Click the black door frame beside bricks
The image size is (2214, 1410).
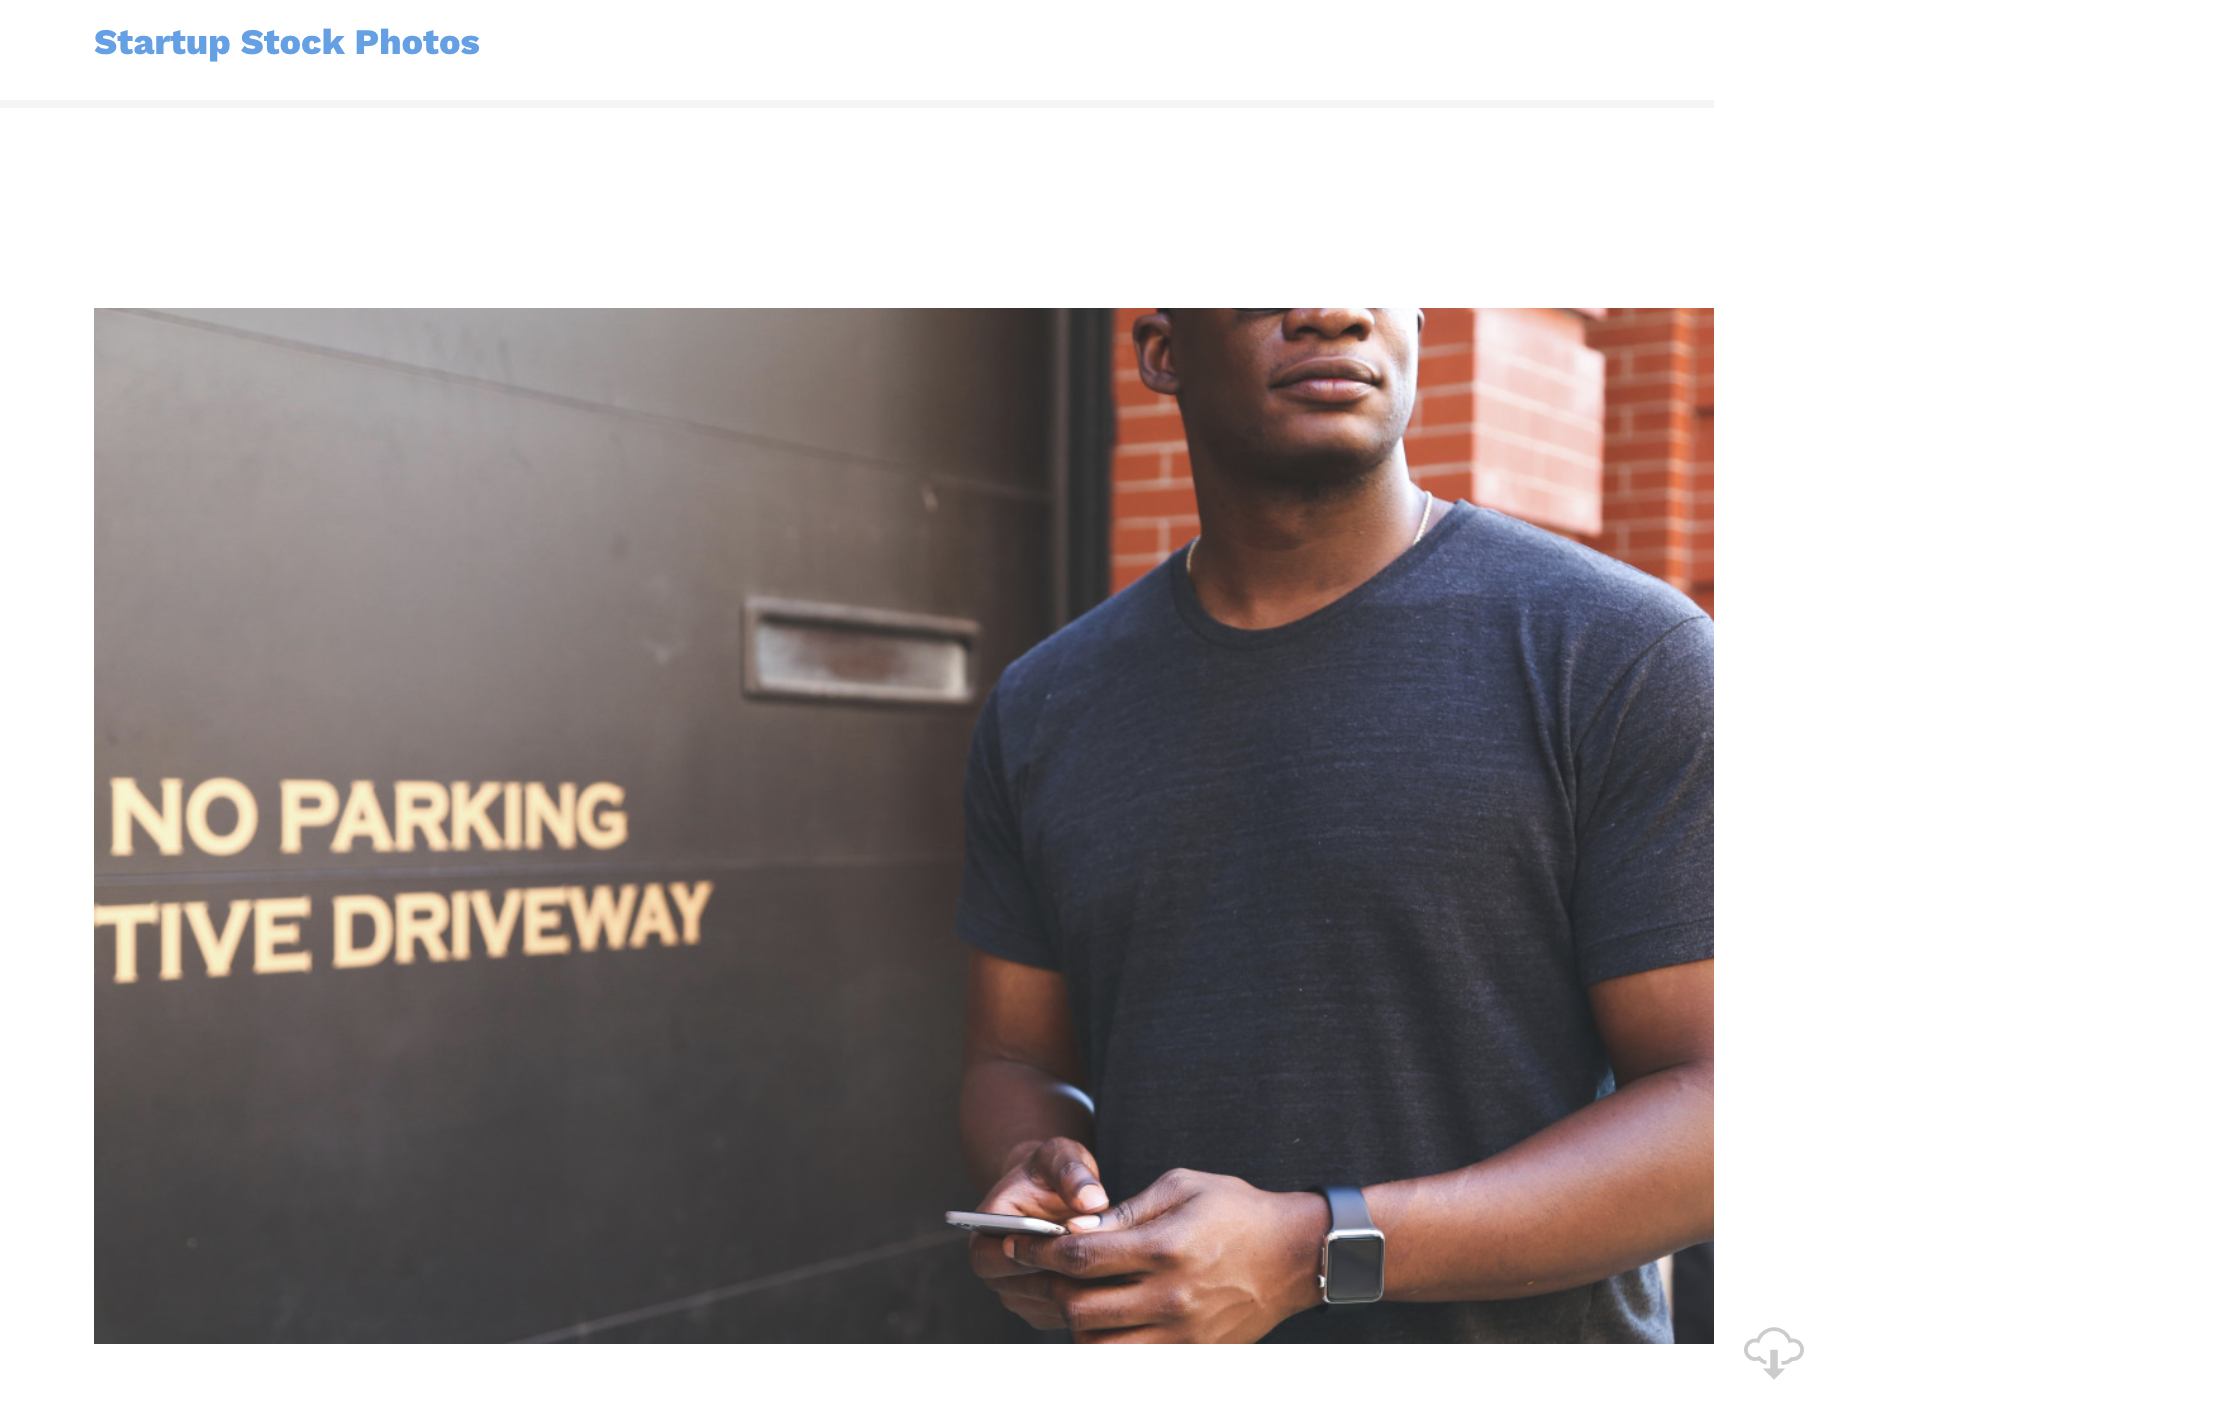(x=1084, y=450)
